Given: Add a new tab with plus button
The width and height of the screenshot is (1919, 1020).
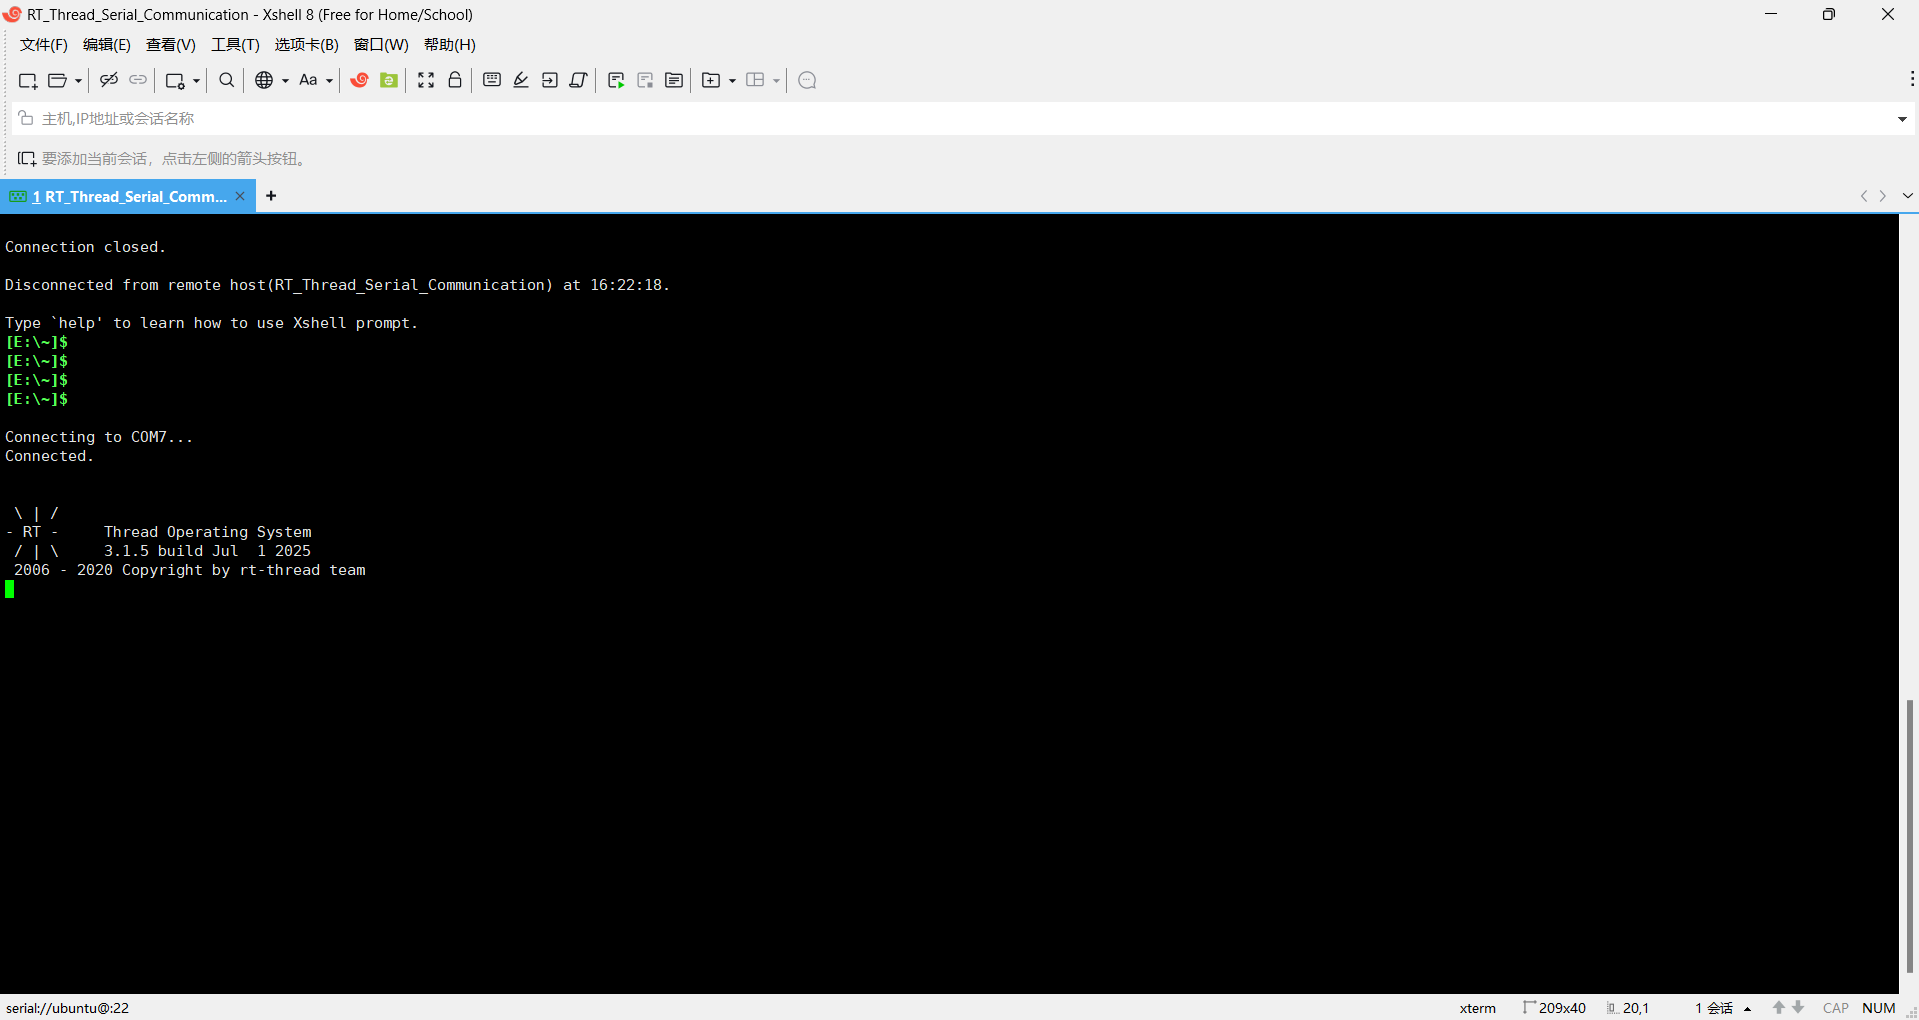Looking at the screenshot, I should [x=271, y=196].
